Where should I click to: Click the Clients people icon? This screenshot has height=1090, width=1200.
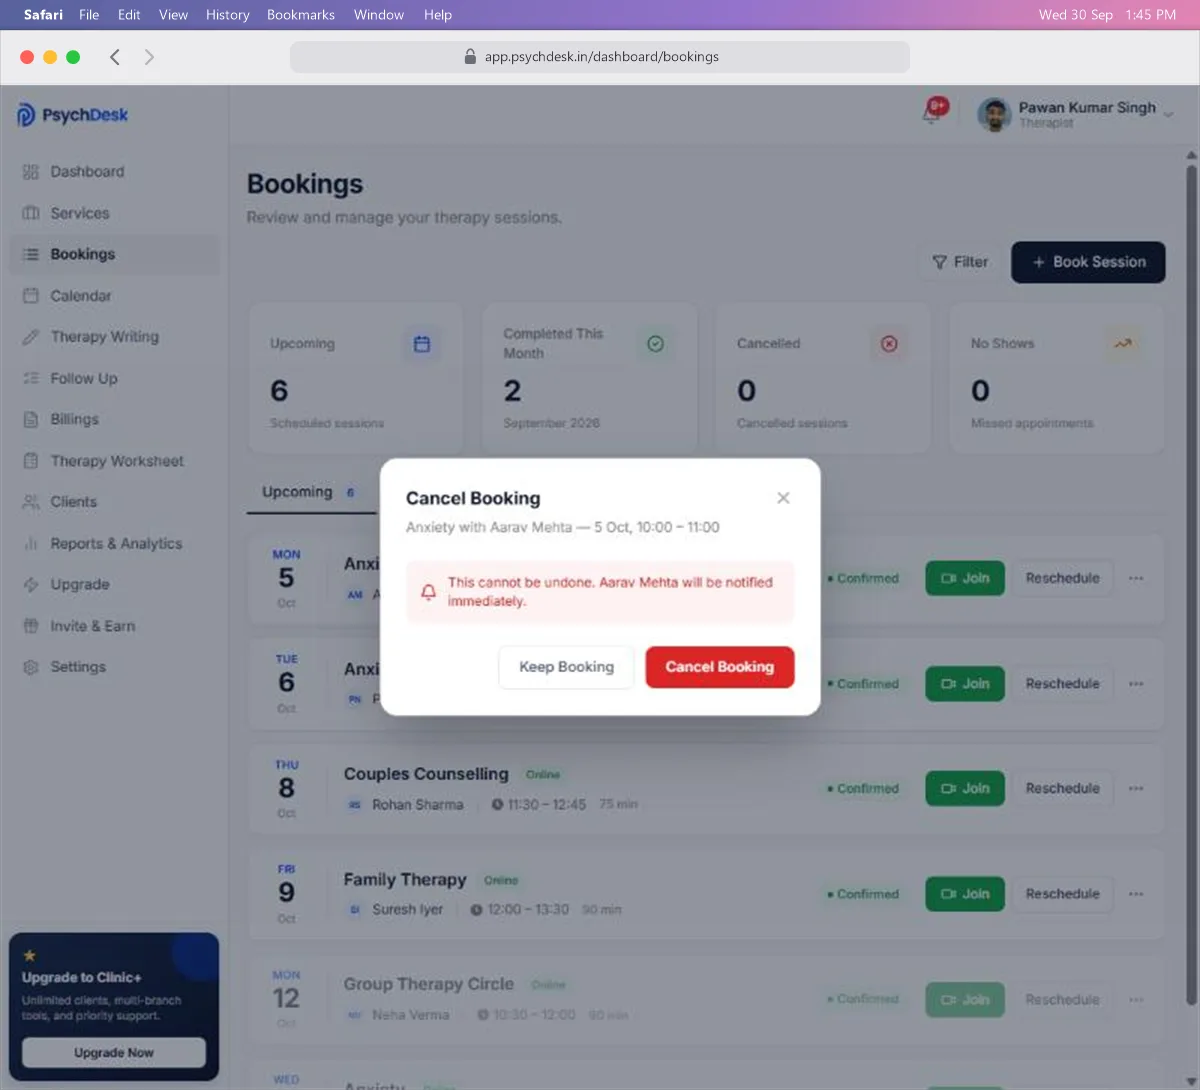tap(31, 502)
